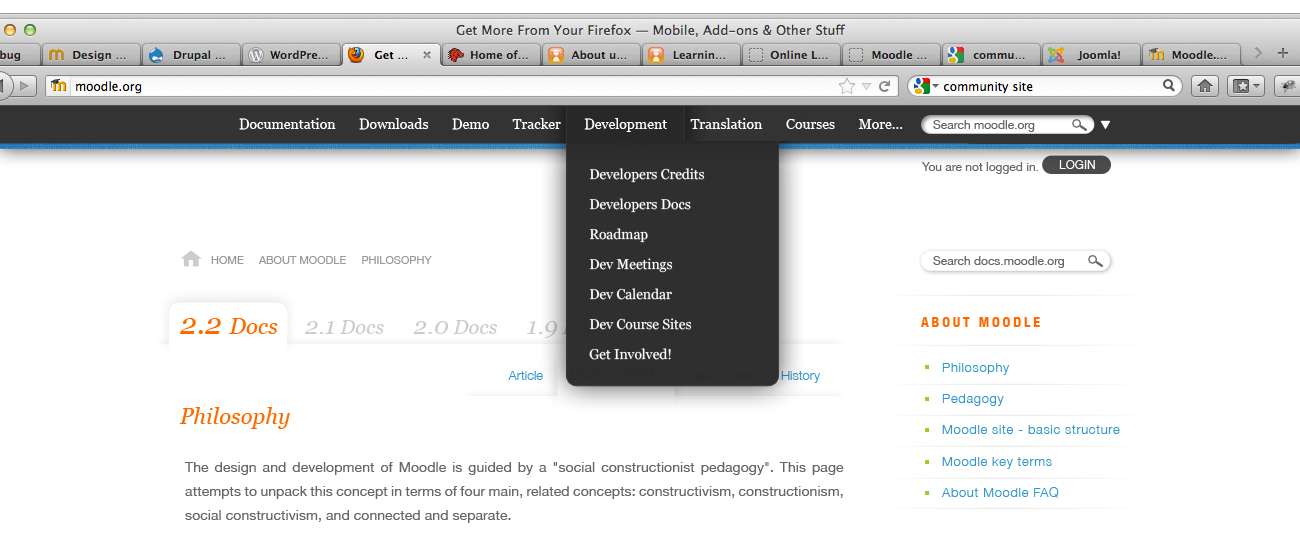Switch to the Design tab
Screen dimensions: 1300x542
click(x=90, y=55)
